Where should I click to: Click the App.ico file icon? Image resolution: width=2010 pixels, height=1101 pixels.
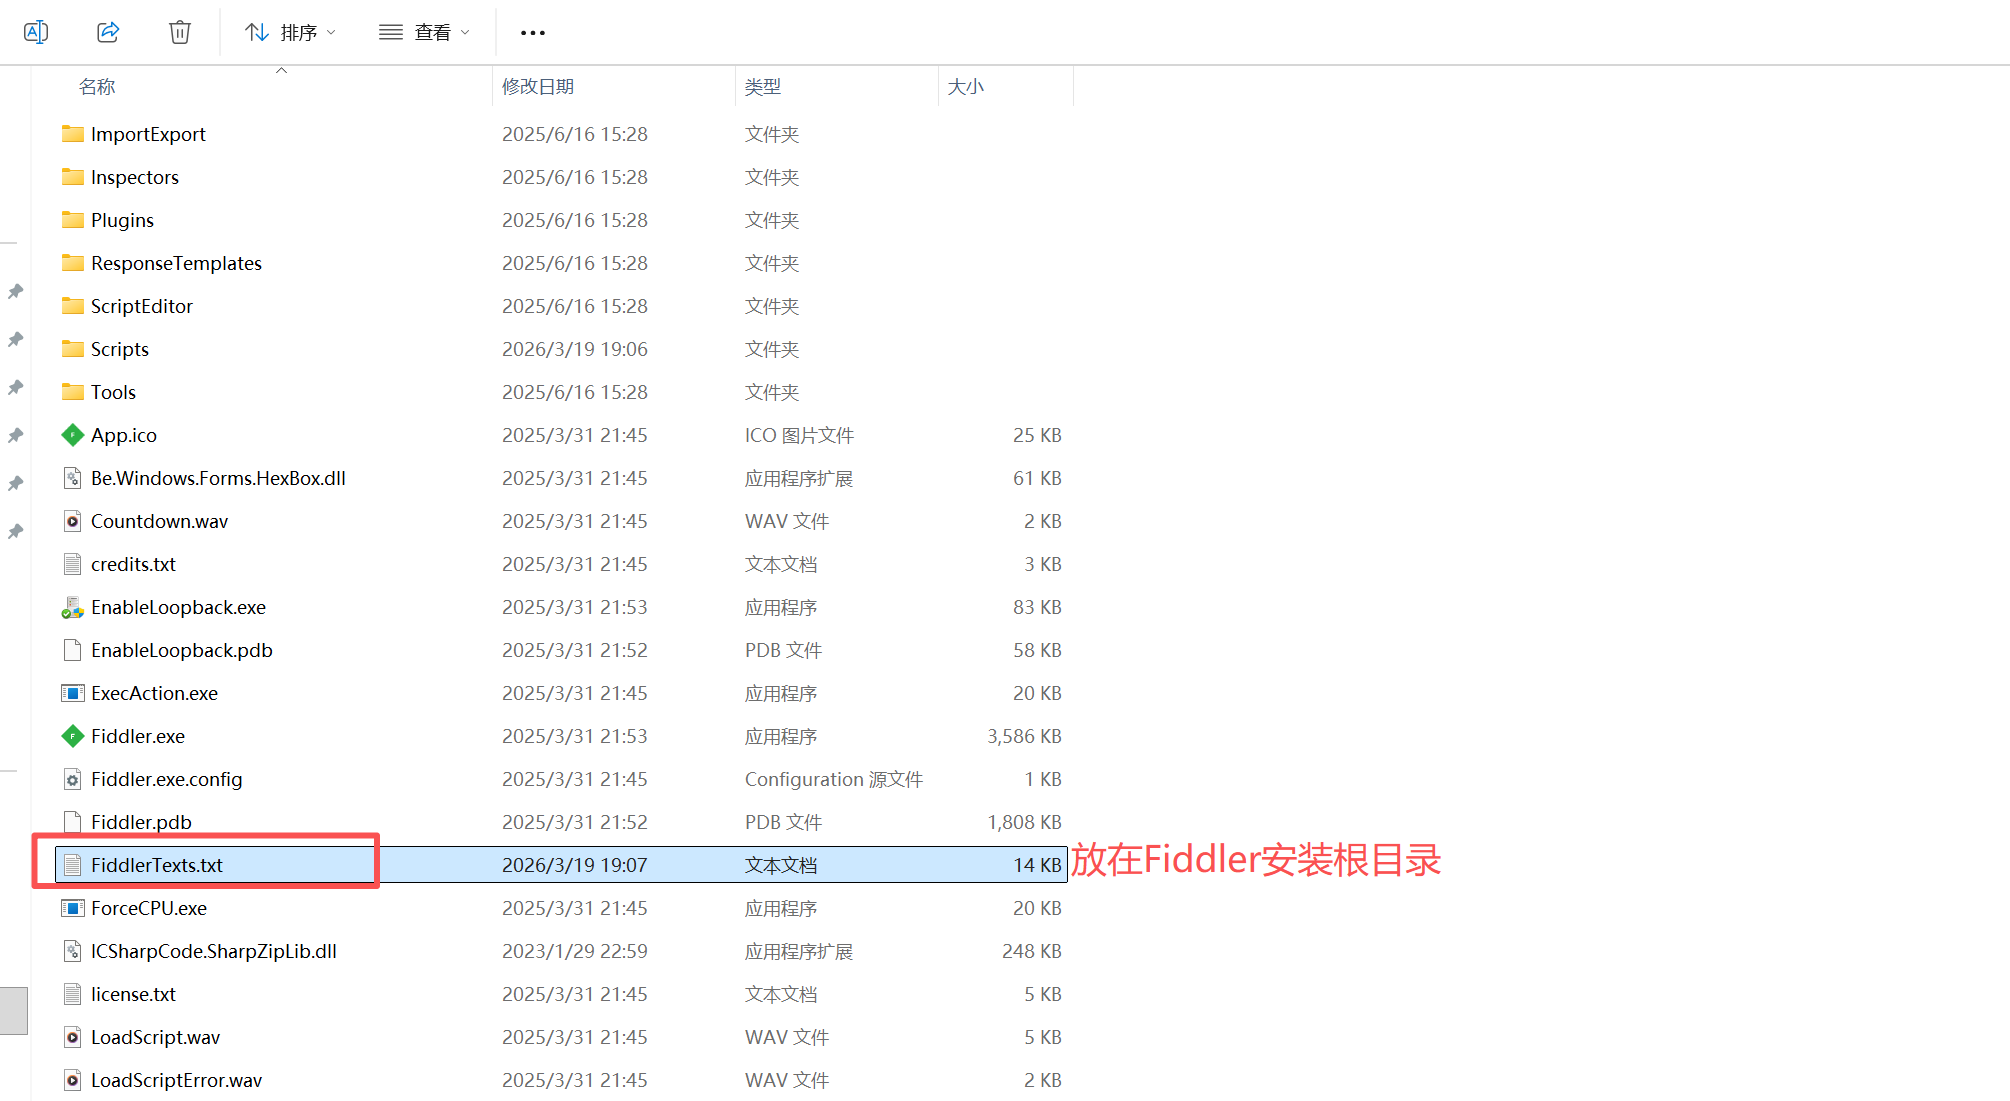tap(73, 435)
